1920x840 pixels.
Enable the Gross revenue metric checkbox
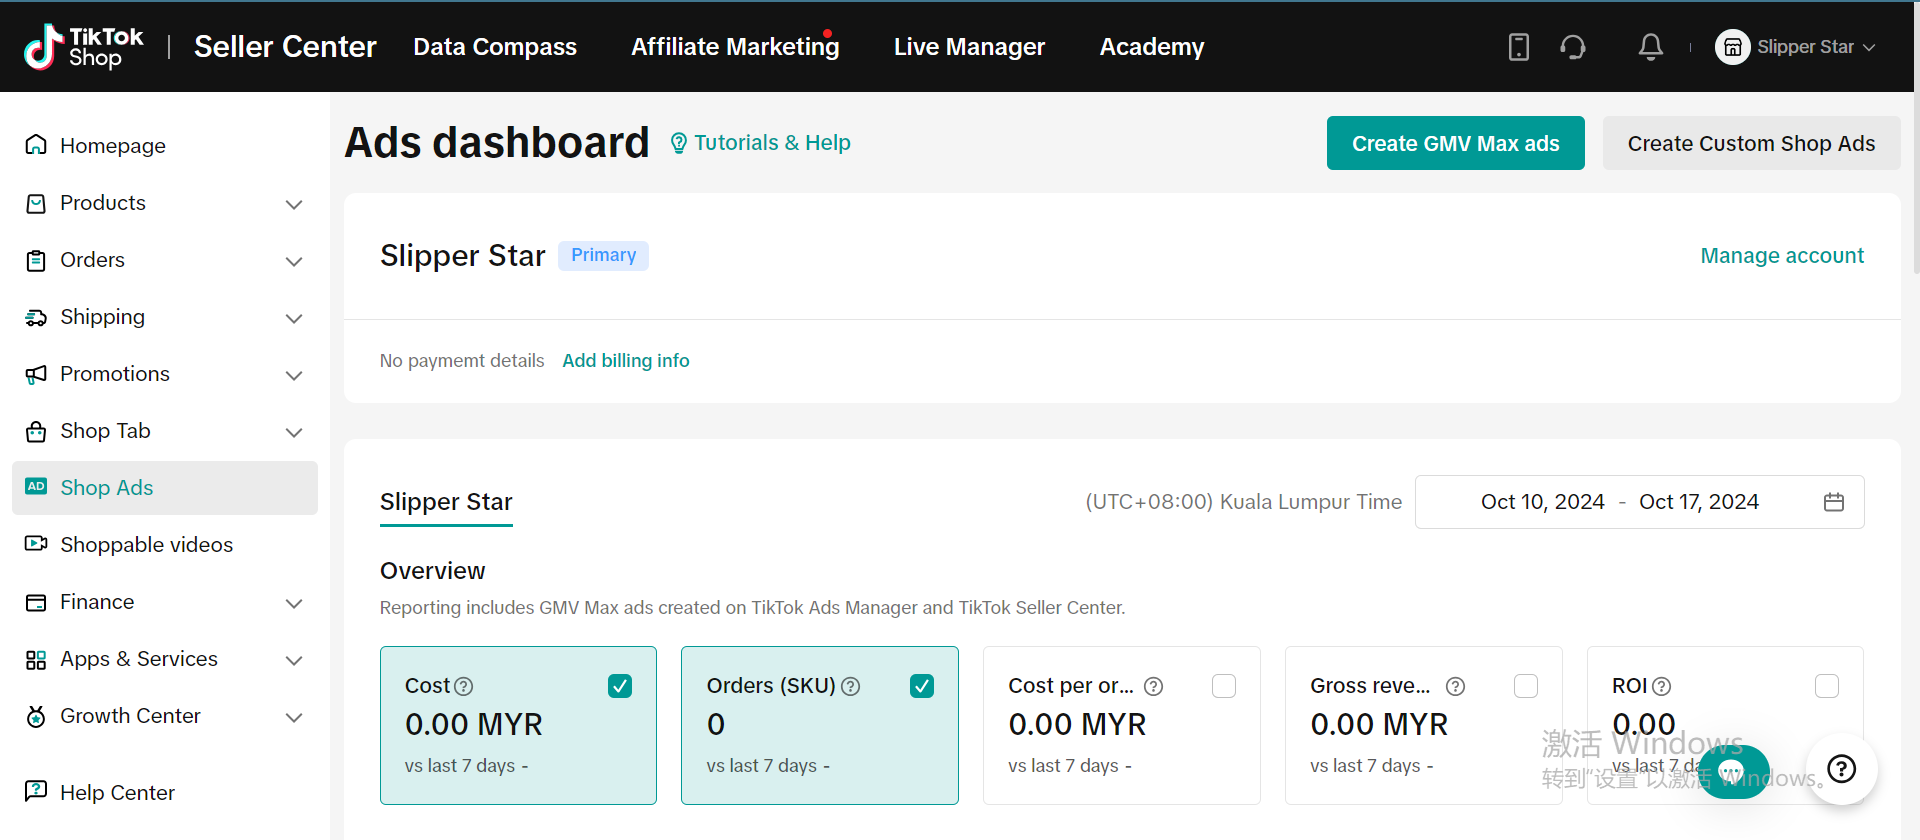(1525, 686)
